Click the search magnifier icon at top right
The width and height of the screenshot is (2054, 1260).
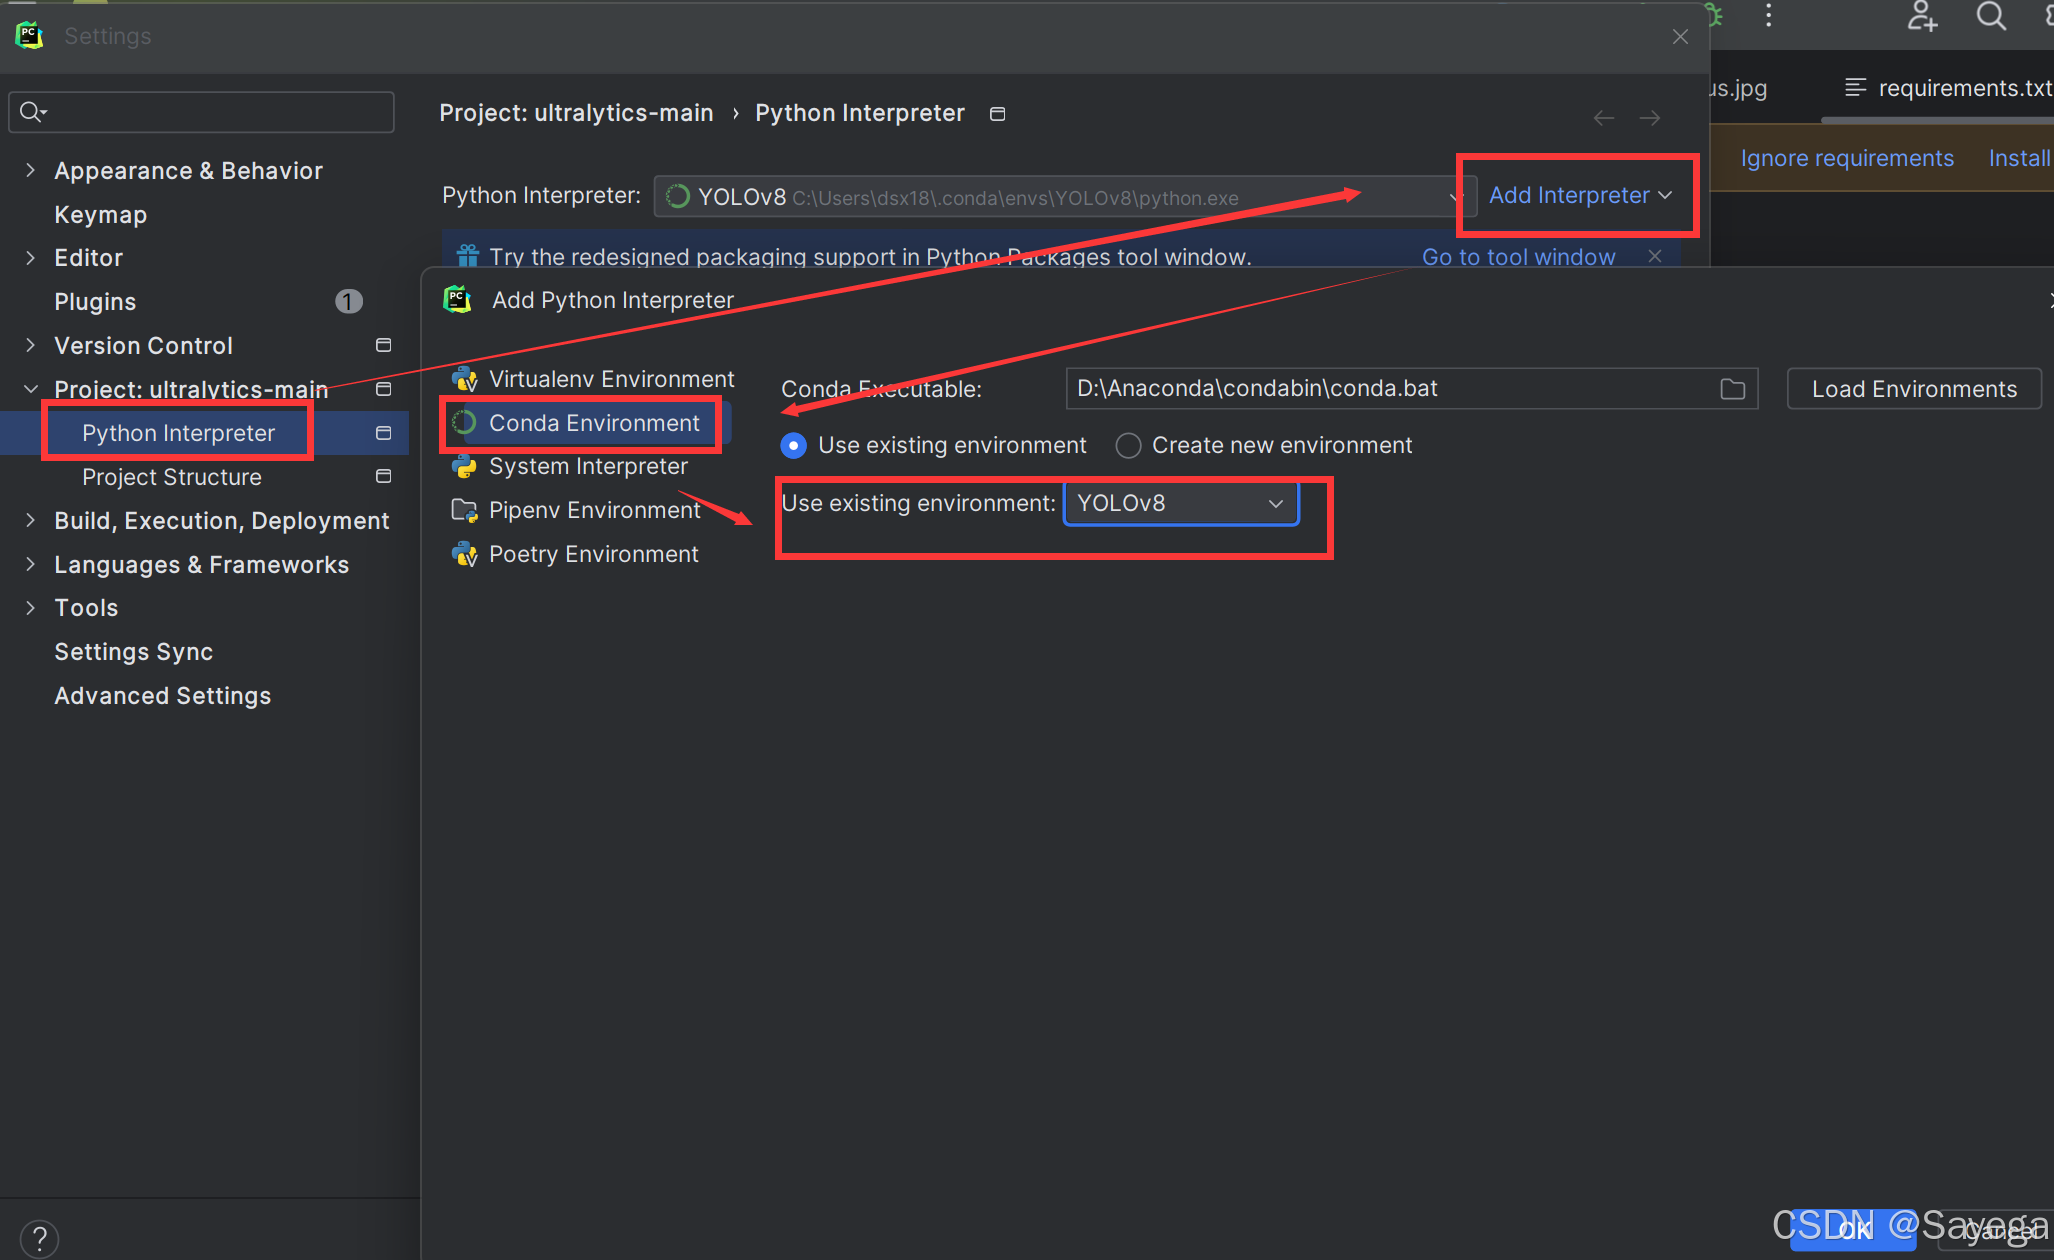pos(1990,17)
